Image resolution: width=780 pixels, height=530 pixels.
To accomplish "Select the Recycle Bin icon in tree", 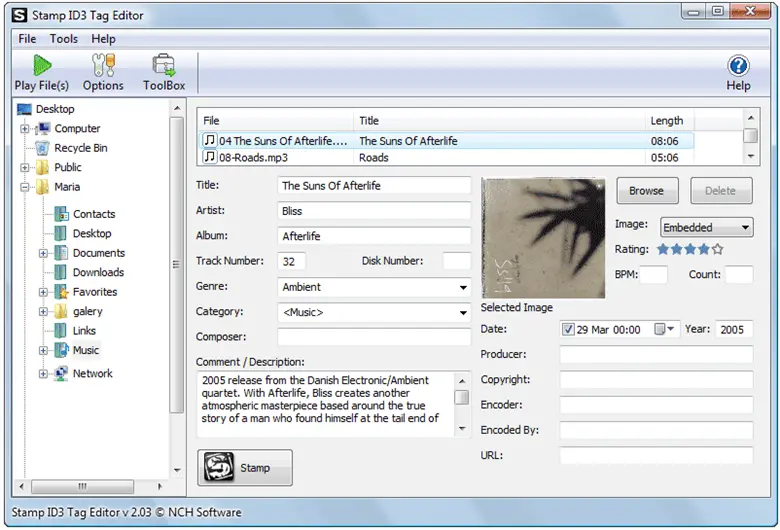I will 42,148.
